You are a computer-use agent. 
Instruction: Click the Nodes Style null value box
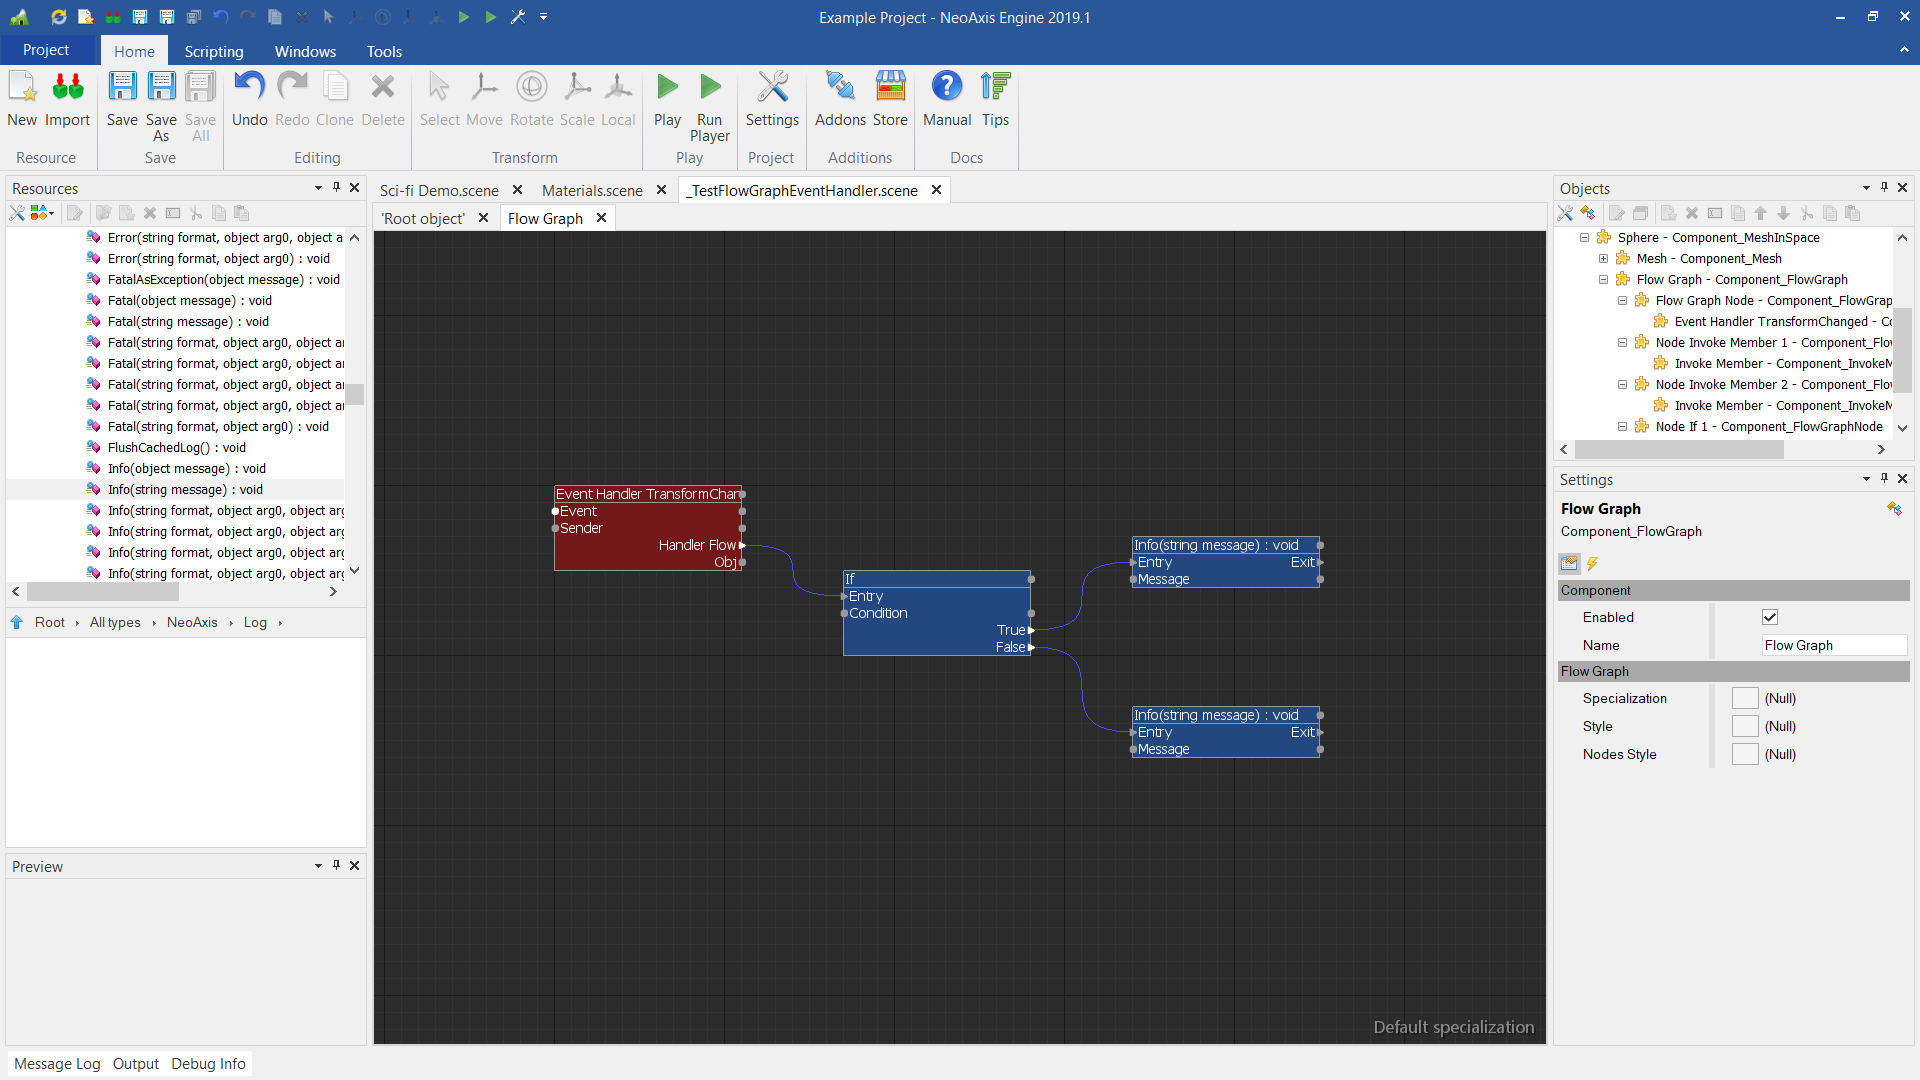tap(1745, 754)
